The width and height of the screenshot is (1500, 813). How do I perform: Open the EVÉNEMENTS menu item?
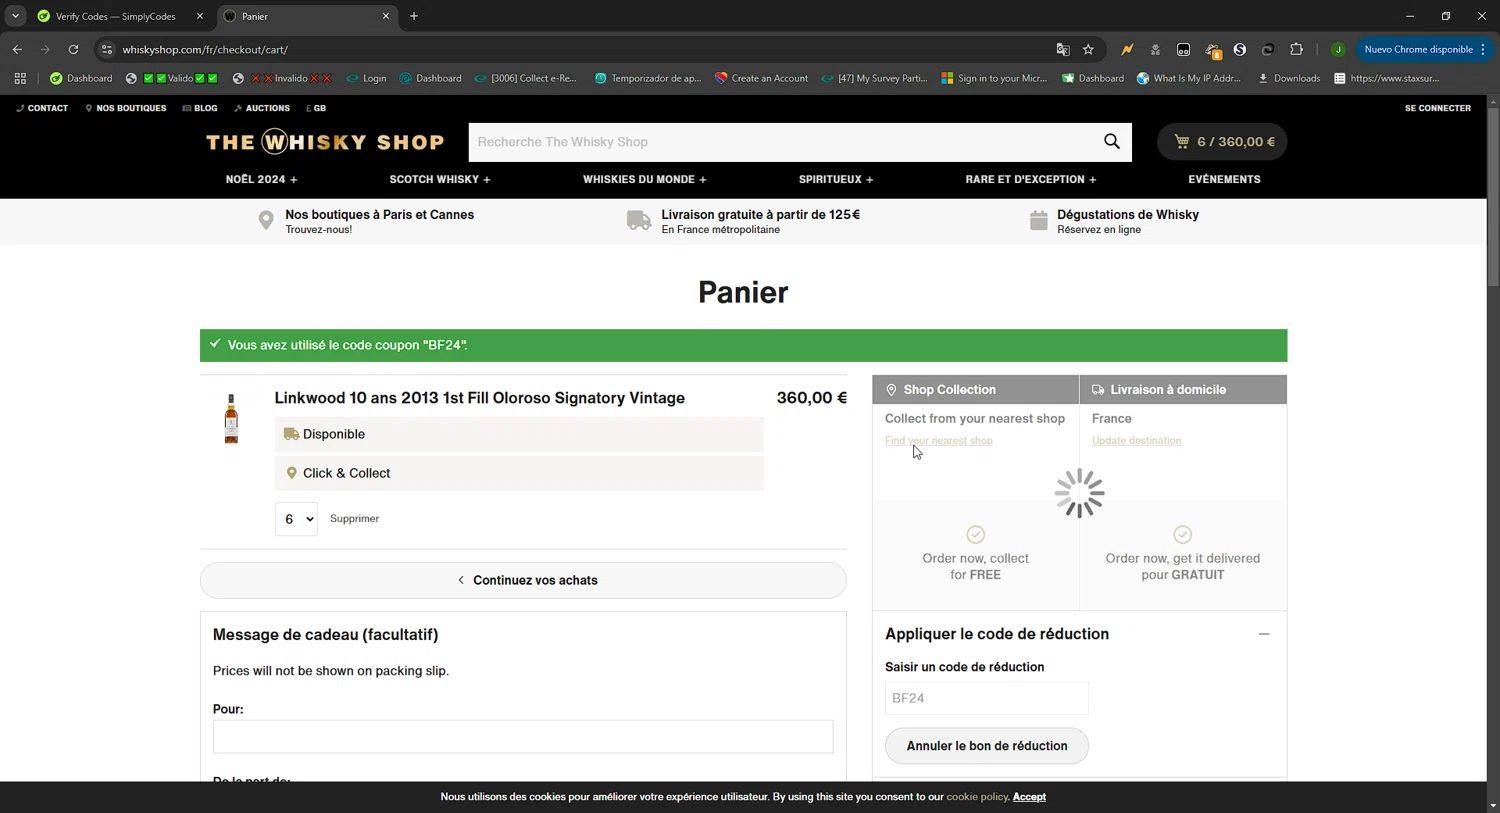coord(1224,179)
